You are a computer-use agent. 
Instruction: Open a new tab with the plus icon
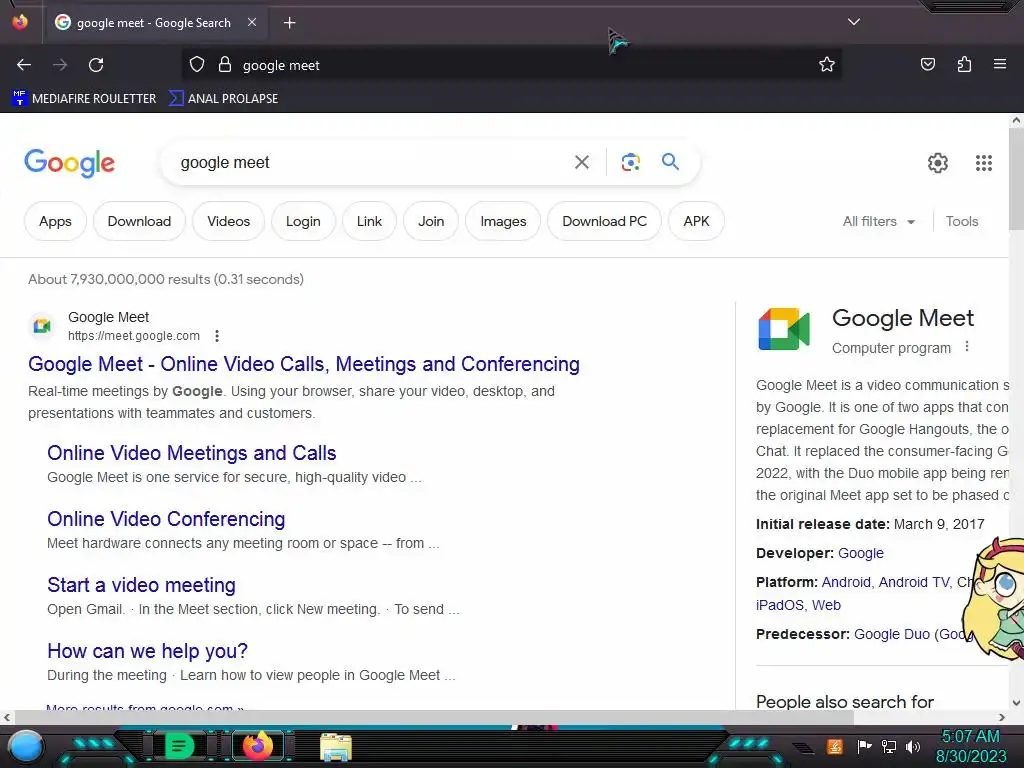(x=289, y=23)
